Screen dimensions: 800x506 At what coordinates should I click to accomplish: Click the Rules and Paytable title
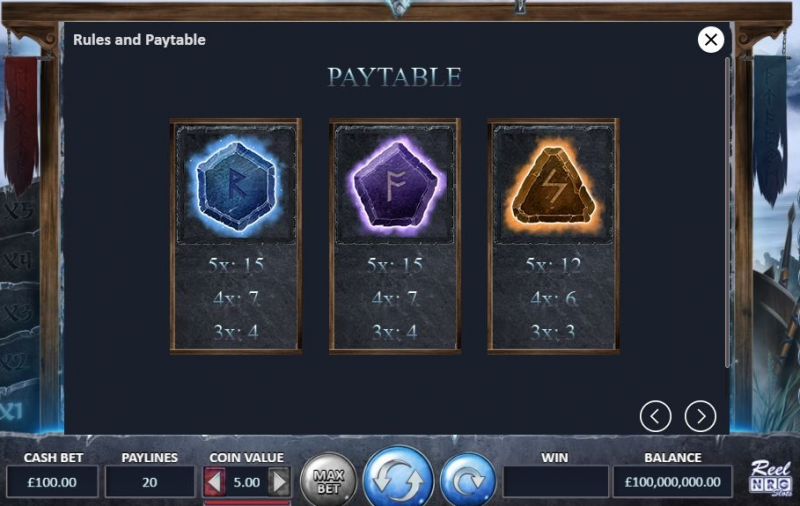[x=139, y=40]
